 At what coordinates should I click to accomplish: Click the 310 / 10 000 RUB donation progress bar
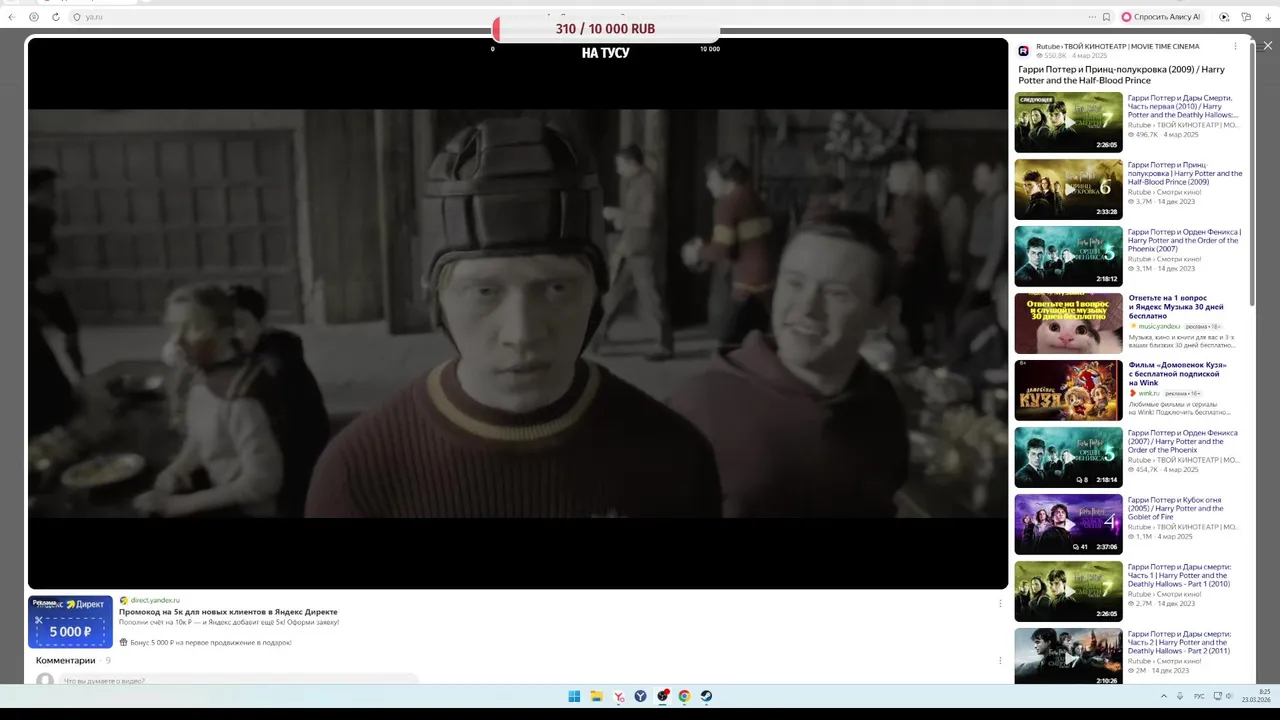pyautogui.click(x=605, y=29)
